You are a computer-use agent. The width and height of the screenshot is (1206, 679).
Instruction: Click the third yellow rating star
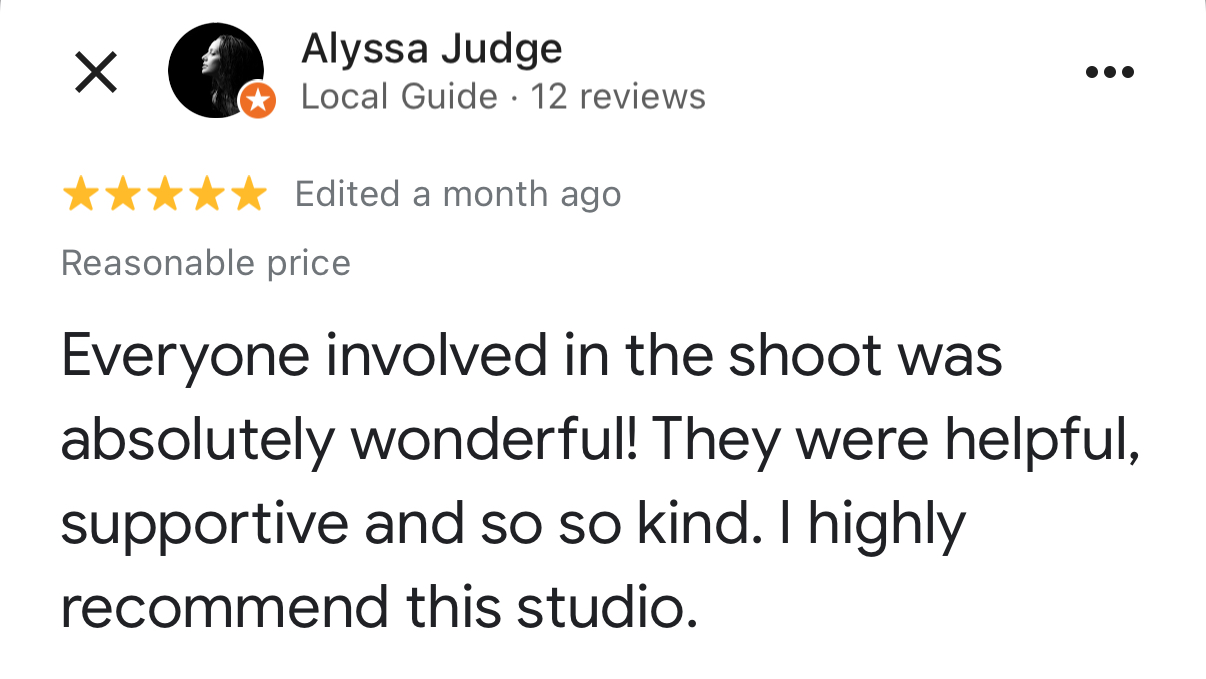164,194
